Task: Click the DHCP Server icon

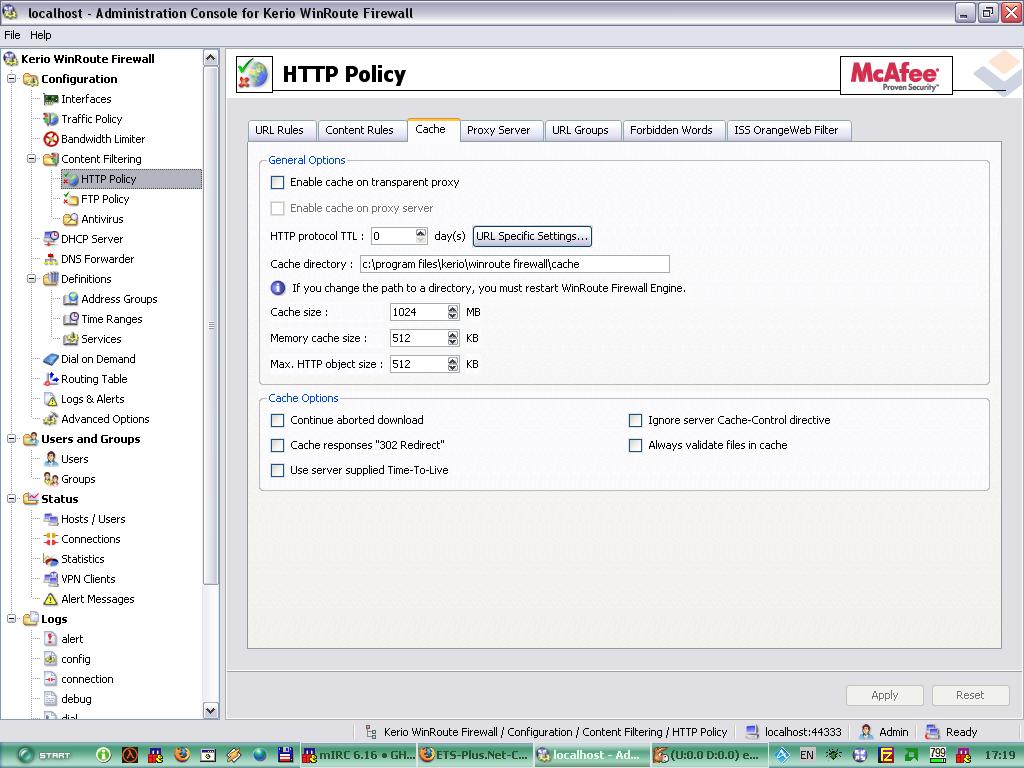Action: tap(51, 239)
